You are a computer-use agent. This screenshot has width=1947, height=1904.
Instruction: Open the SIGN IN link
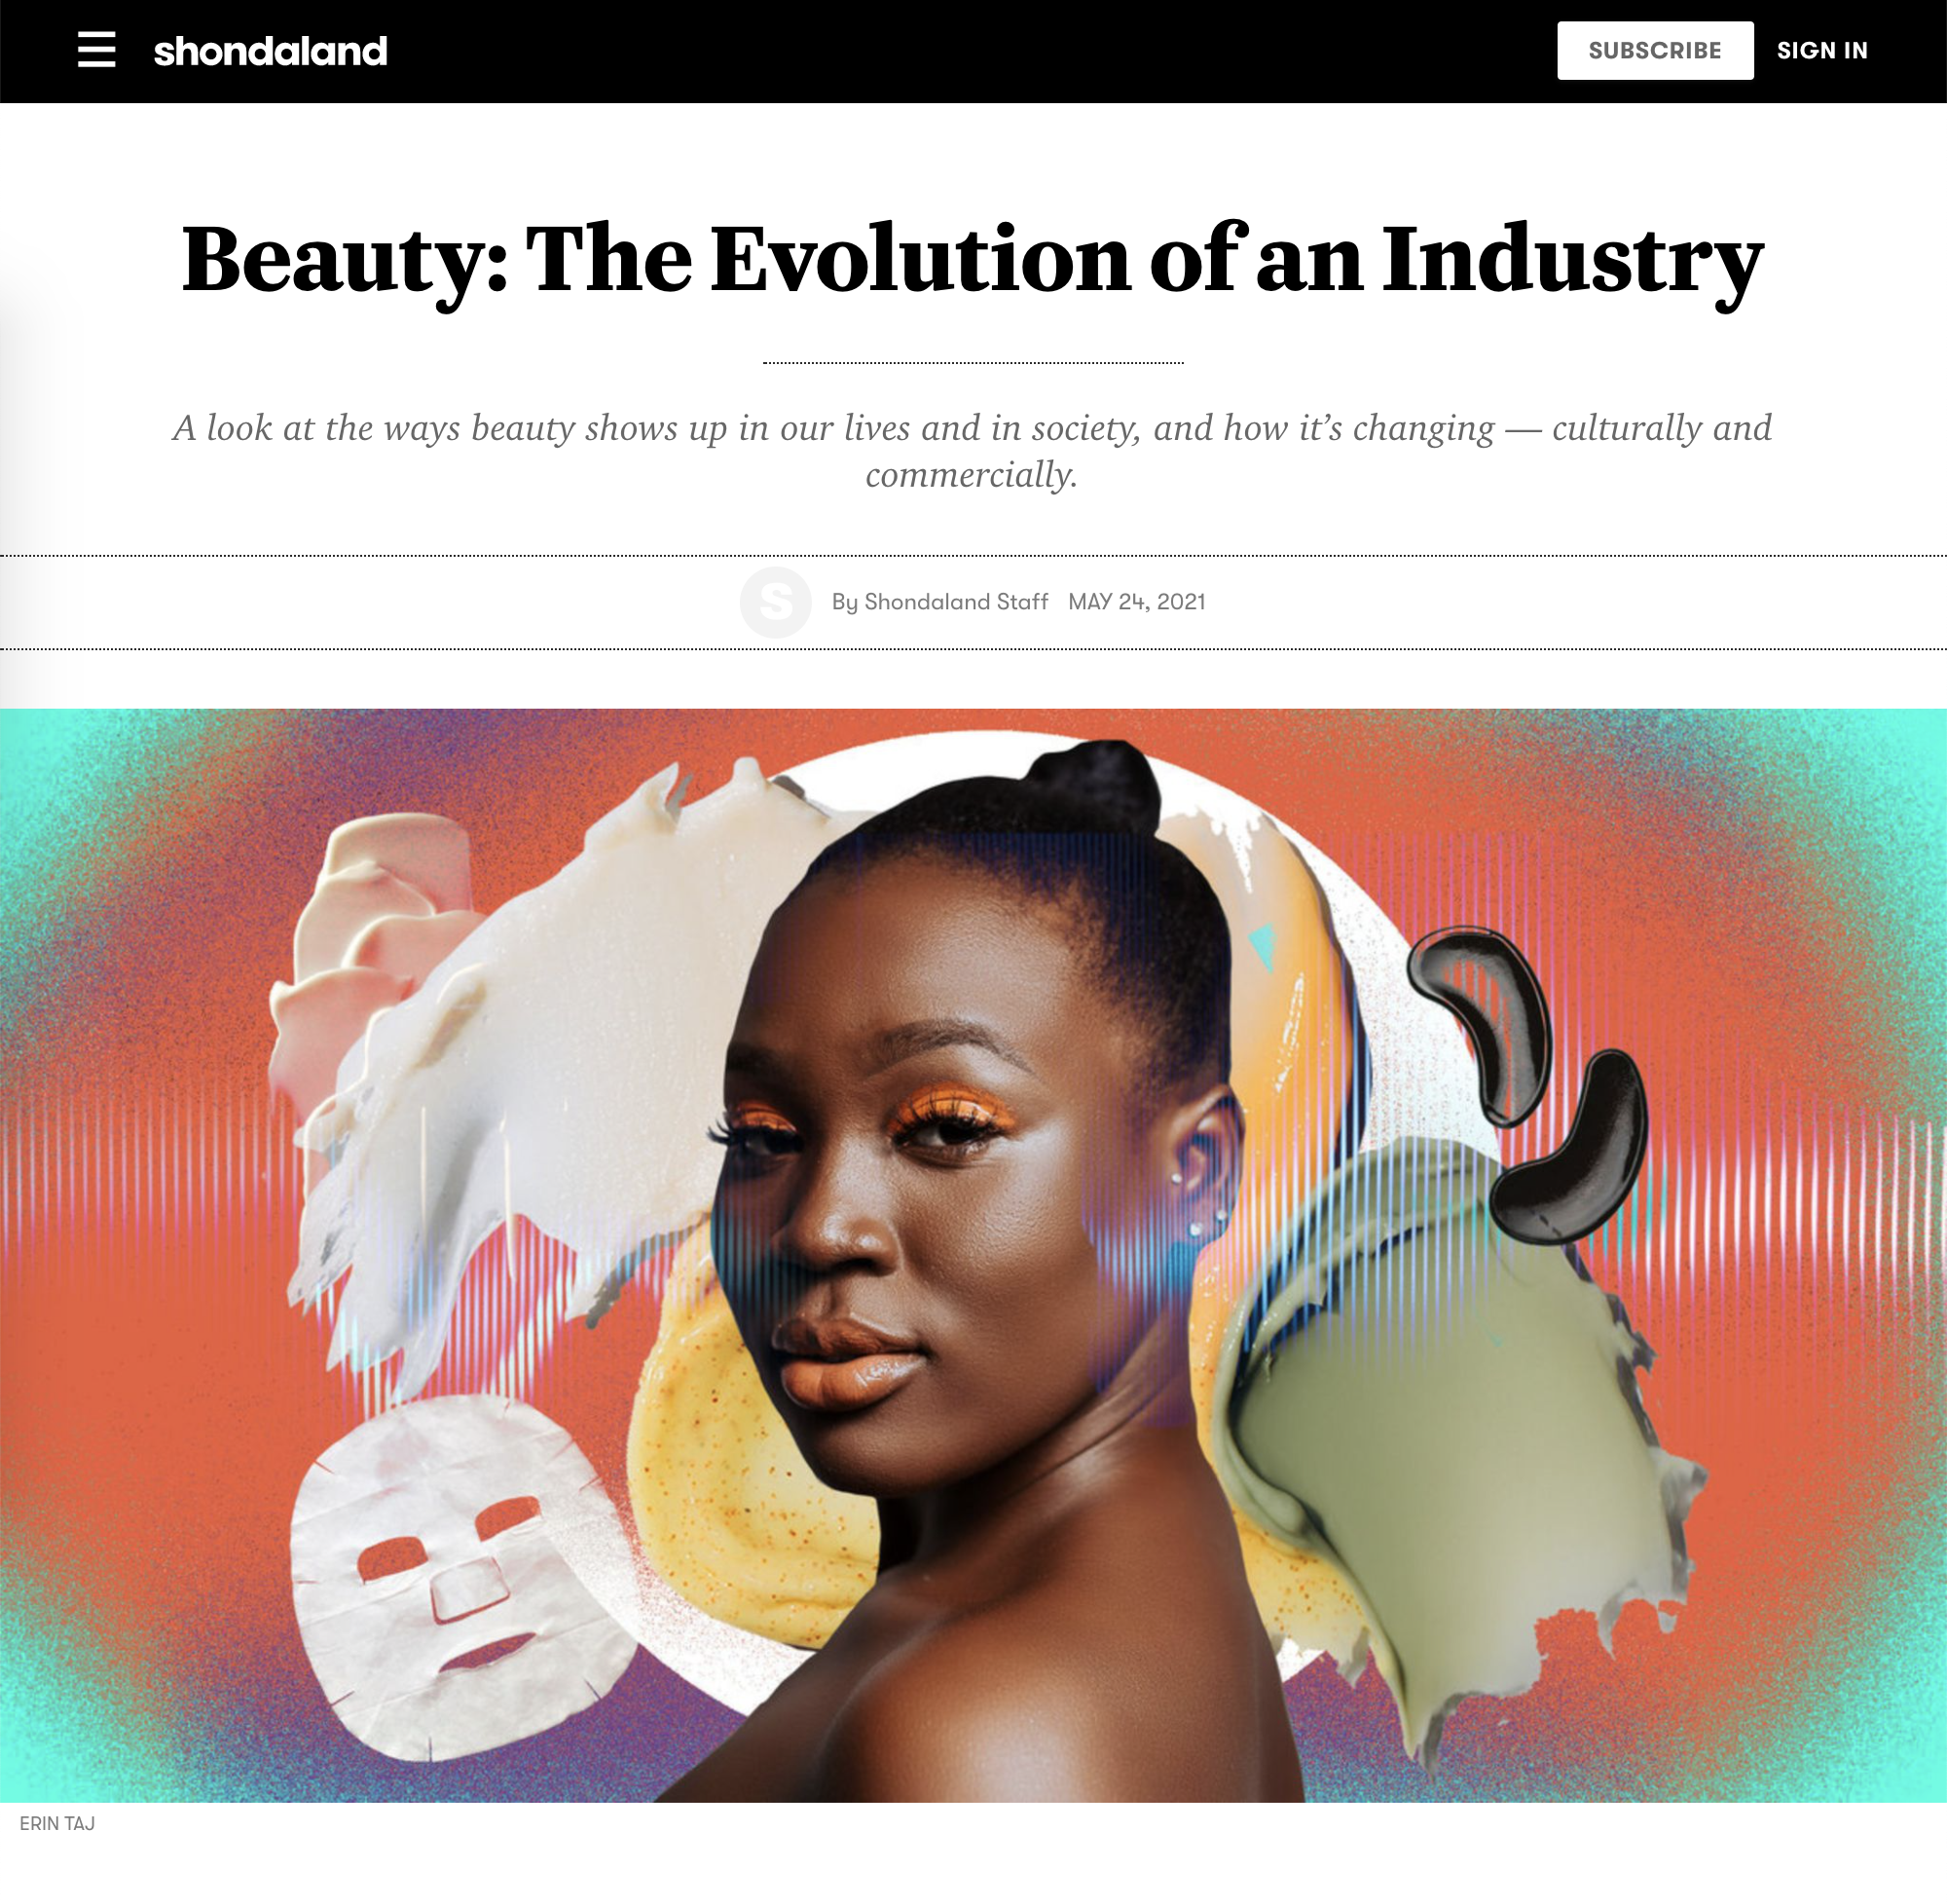tap(1822, 50)
